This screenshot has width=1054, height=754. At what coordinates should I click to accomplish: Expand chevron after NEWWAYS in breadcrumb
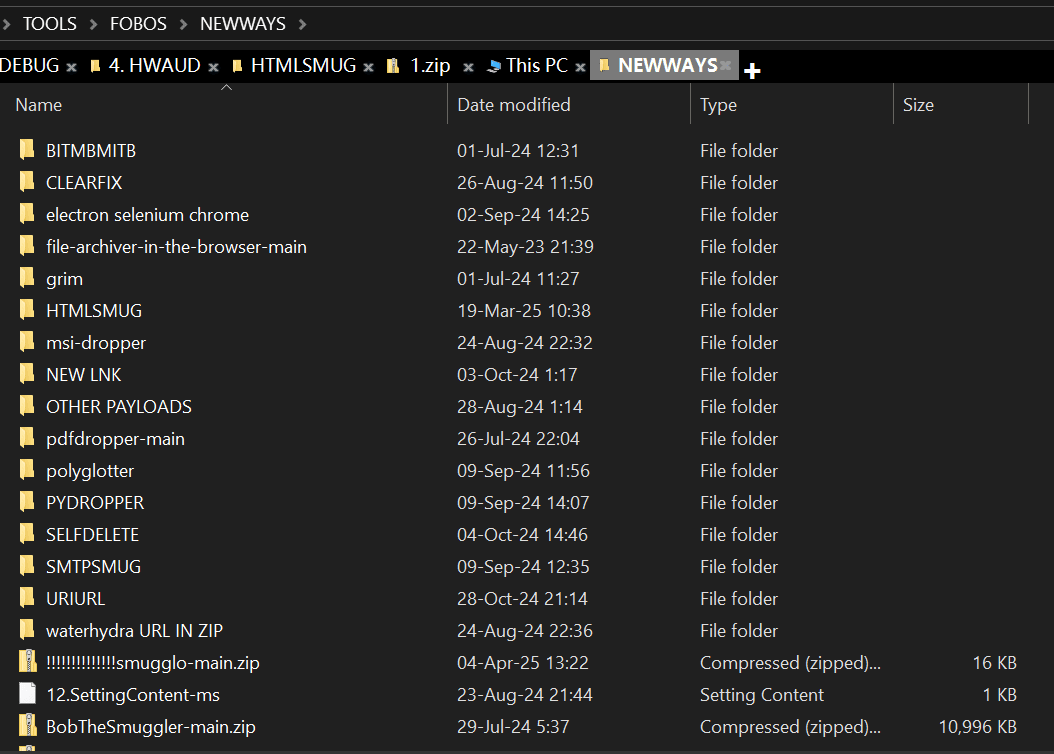point(302,24)
